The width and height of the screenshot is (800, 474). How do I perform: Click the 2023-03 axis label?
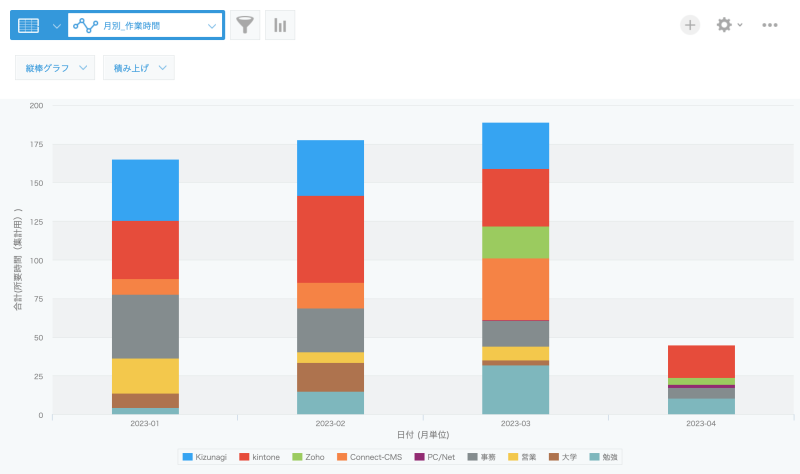click(x=516, y=423)
